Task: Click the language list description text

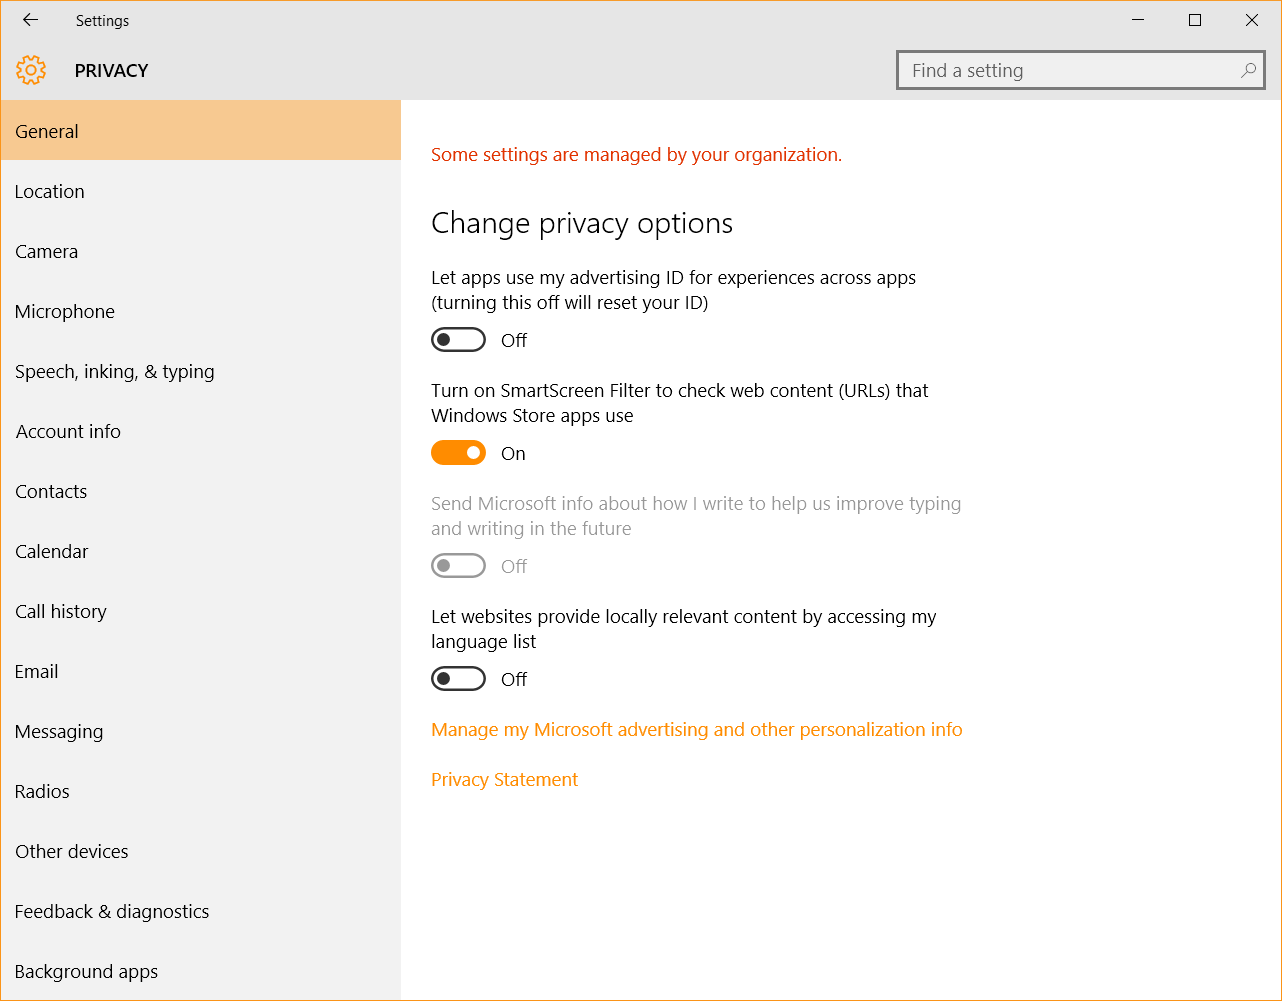Action: click(x=683, y=629)
